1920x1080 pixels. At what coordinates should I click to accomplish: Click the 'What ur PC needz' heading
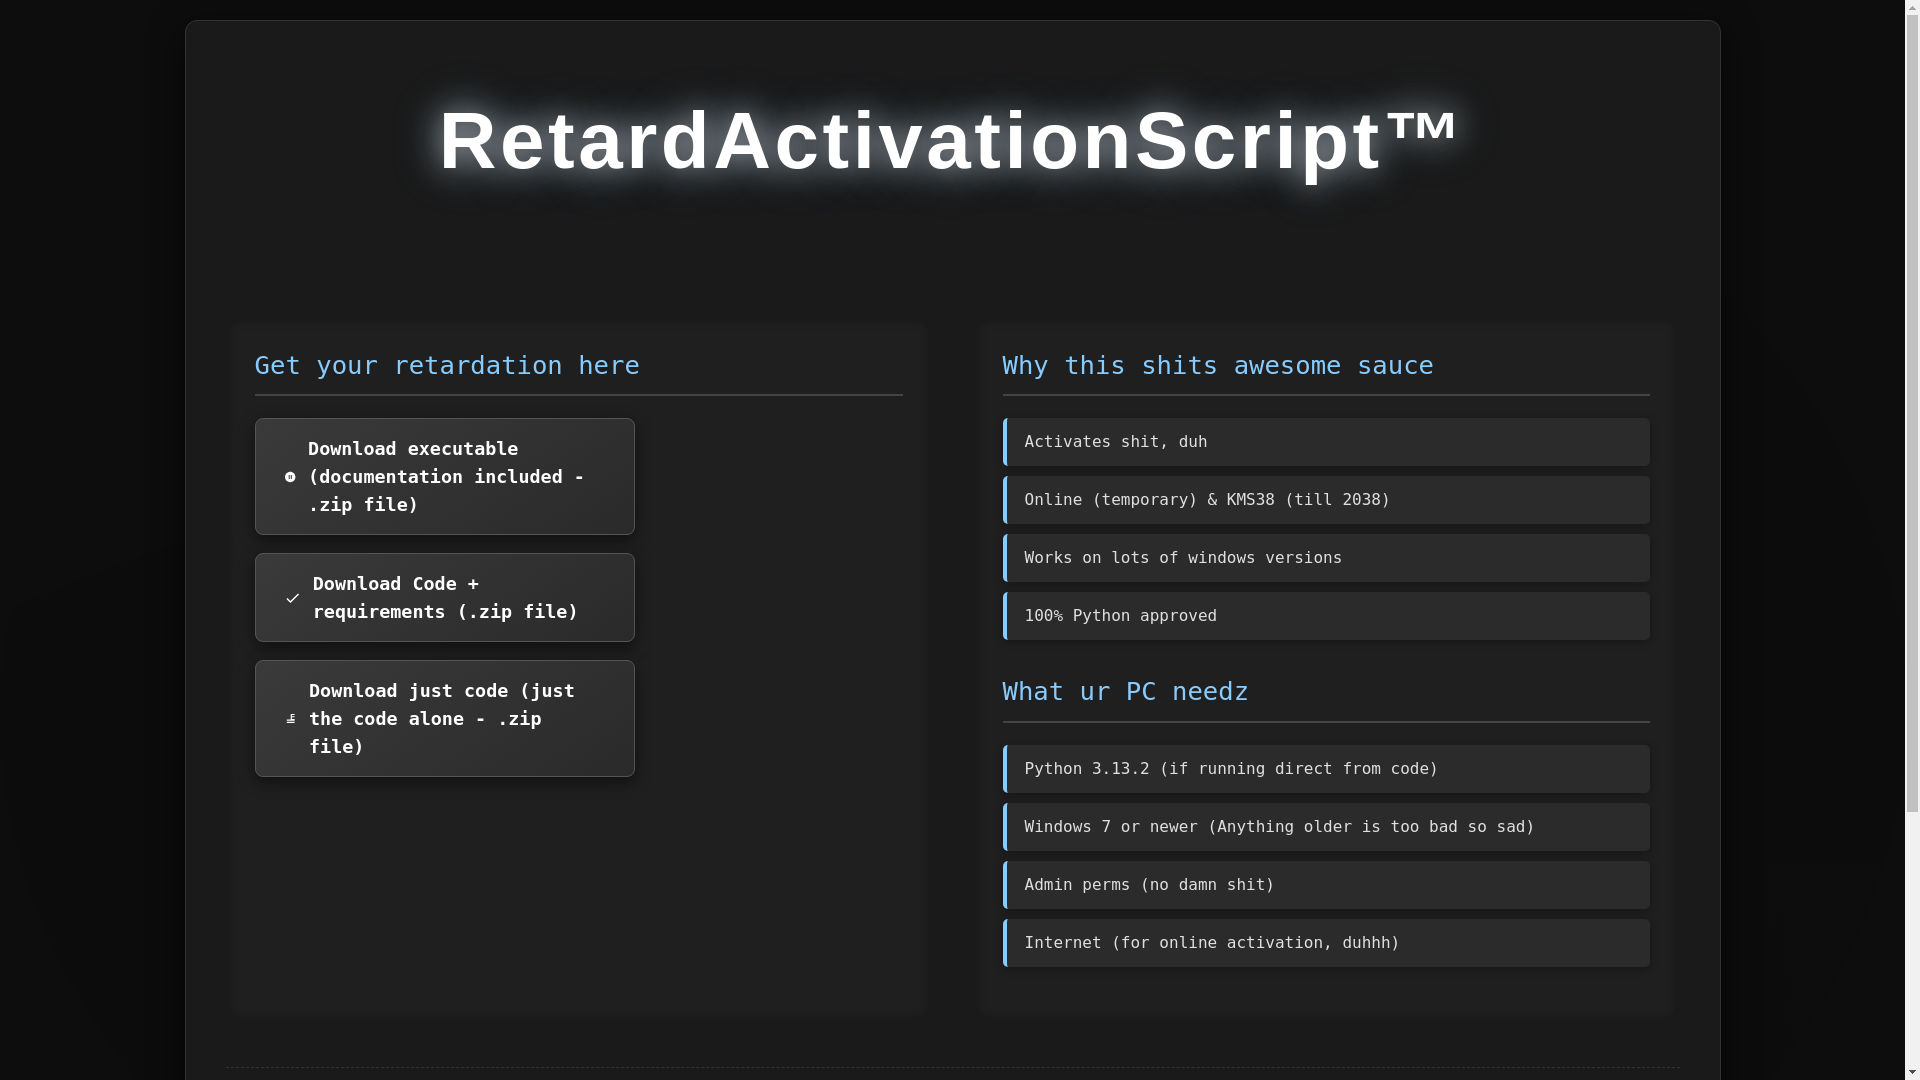[1125, 692]
